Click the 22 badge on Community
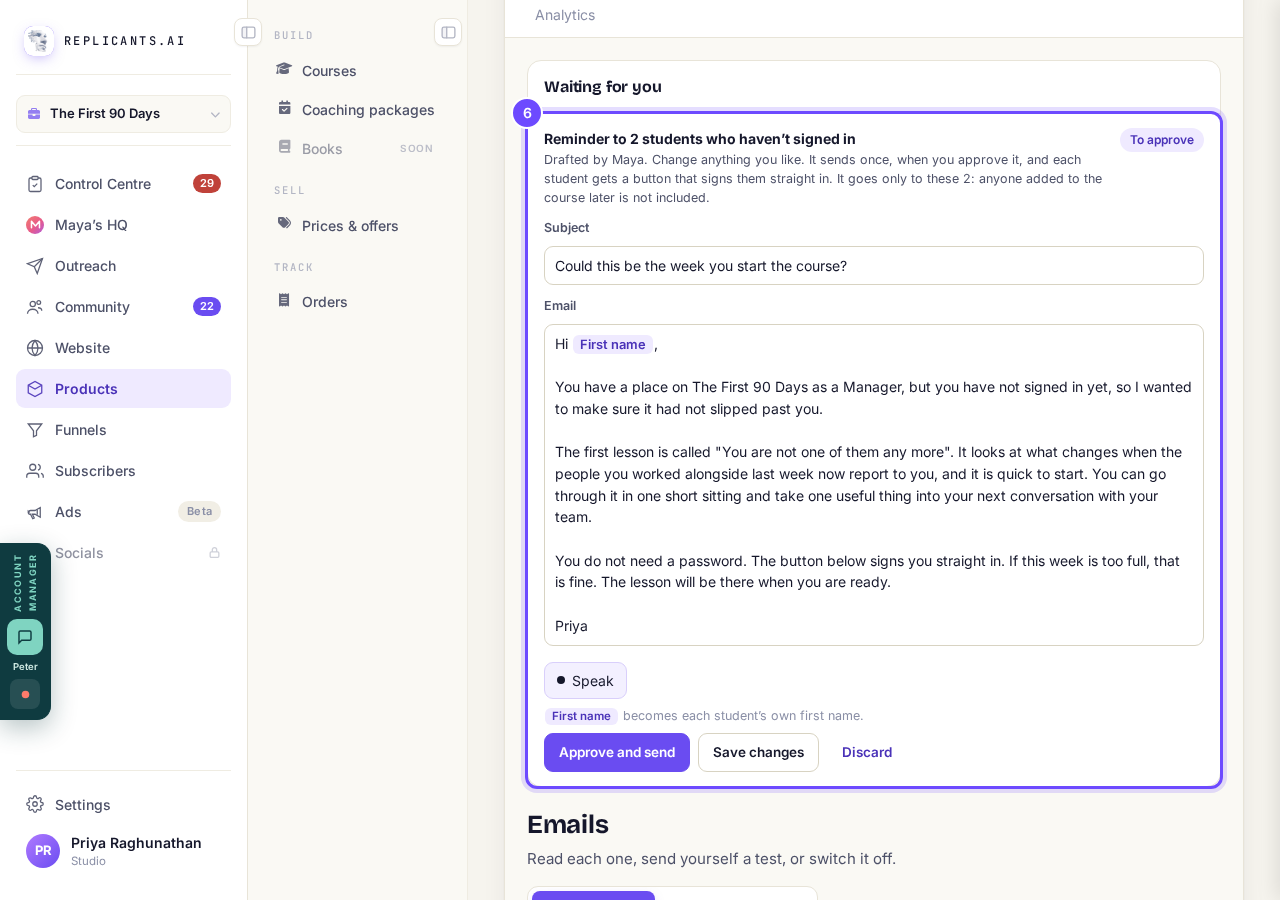 click(207, 307)
